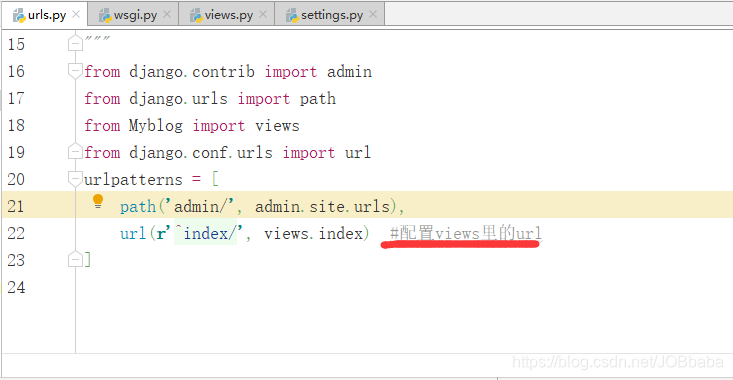Viewport: 733px width, 380px height.
Task: Switch to the wsgi.py tab
Action: pos(133,14)
